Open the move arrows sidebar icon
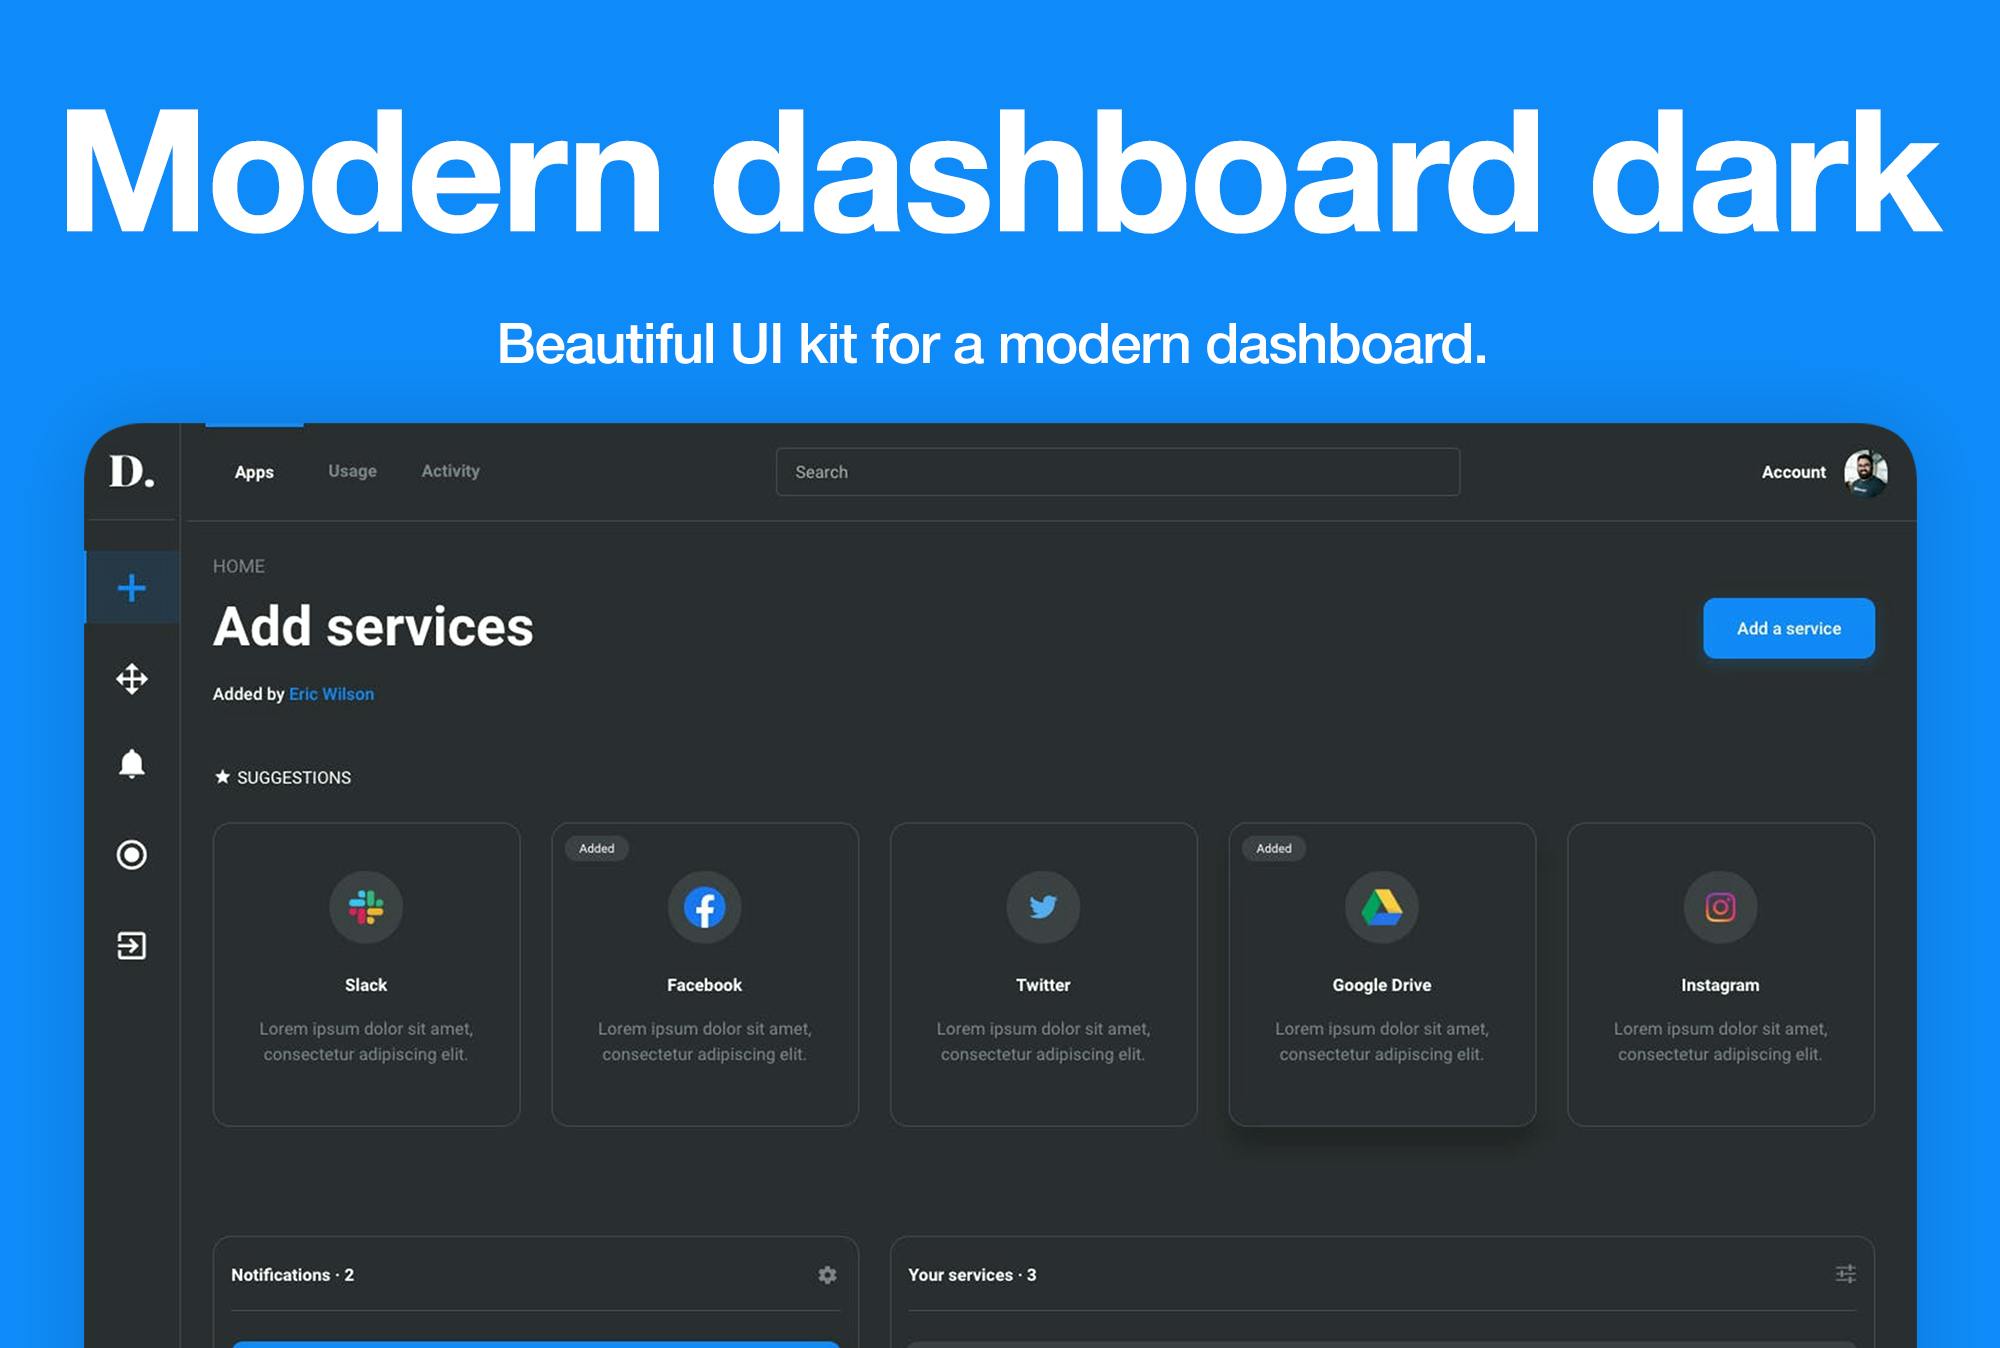The height and width of the screenshot is (1348, 2000). point(132,679)
